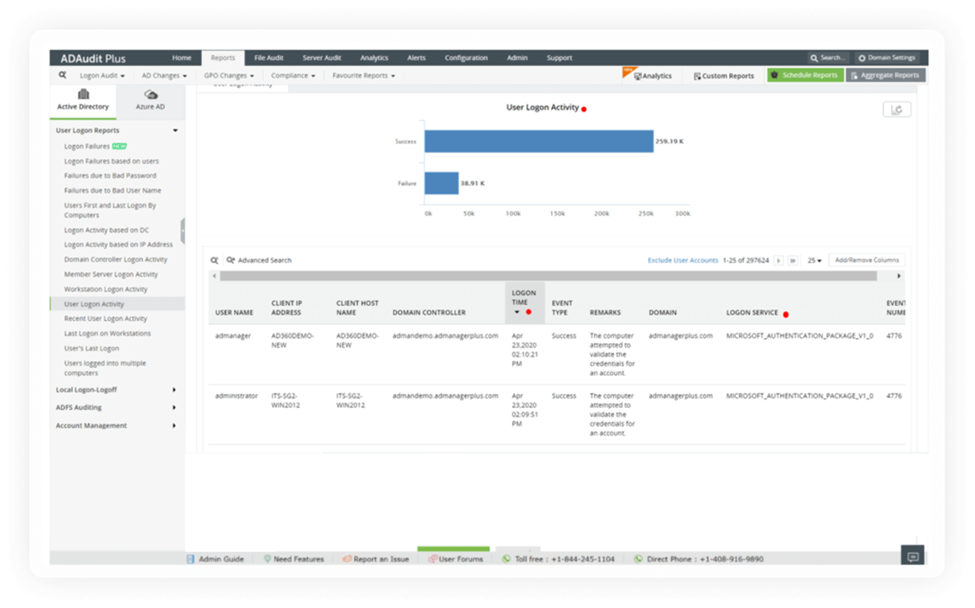The width and height of the screenshot is (975, 608).
Task: Click Aggregate Reports button
Action: tap(885, 75)
